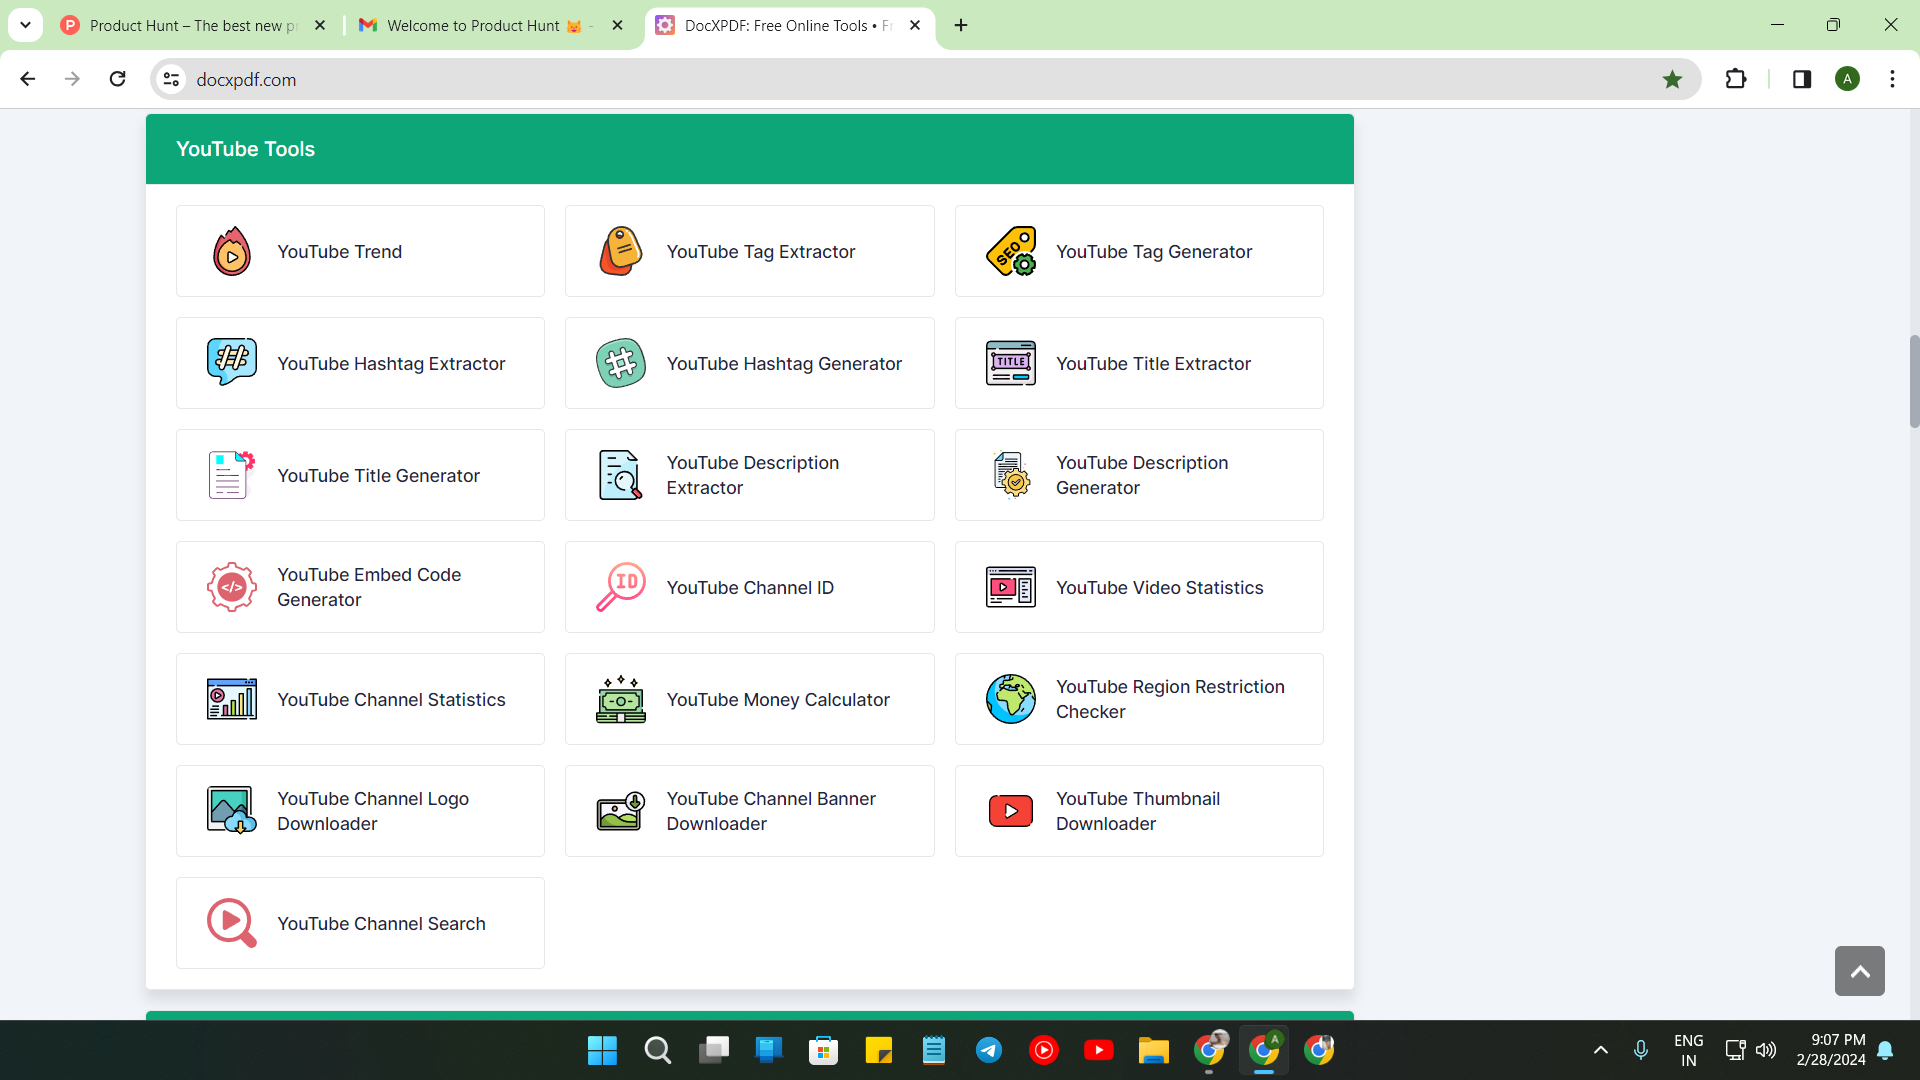Click the YouTube Tag Extractor tag icon
The image size is (1920, 1080).
[x=621, y=251]
